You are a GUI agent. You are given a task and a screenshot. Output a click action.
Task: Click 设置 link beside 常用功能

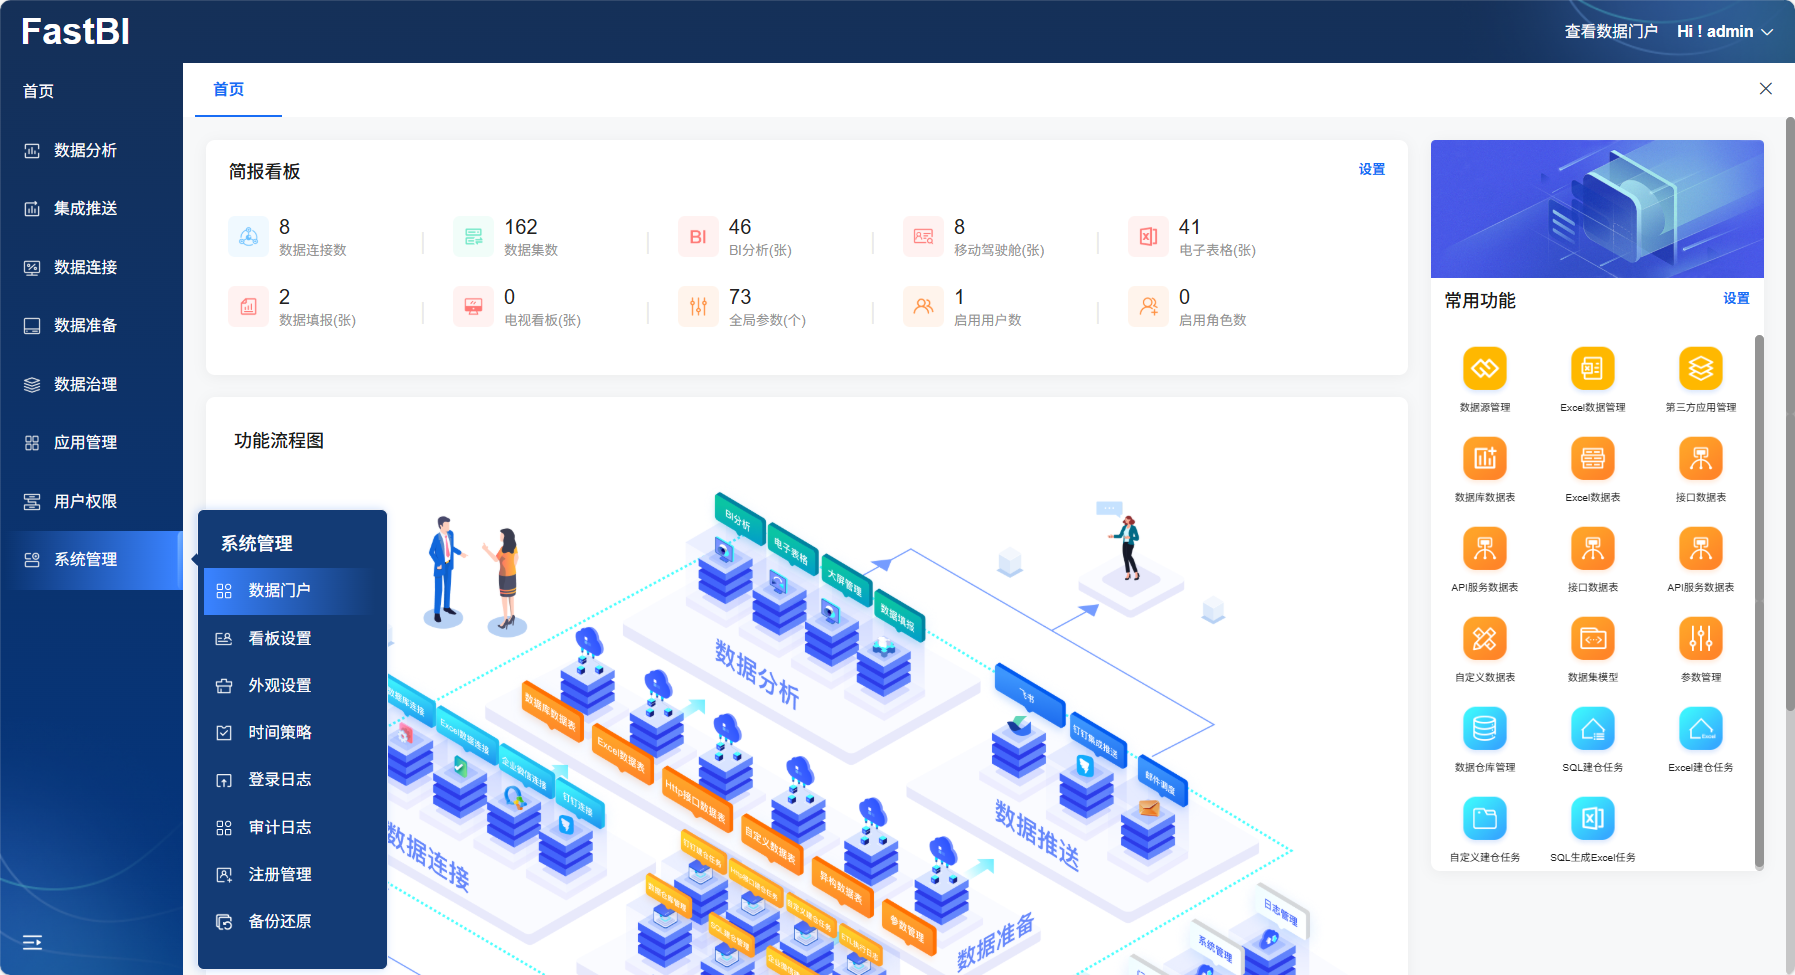point(1736,299)
